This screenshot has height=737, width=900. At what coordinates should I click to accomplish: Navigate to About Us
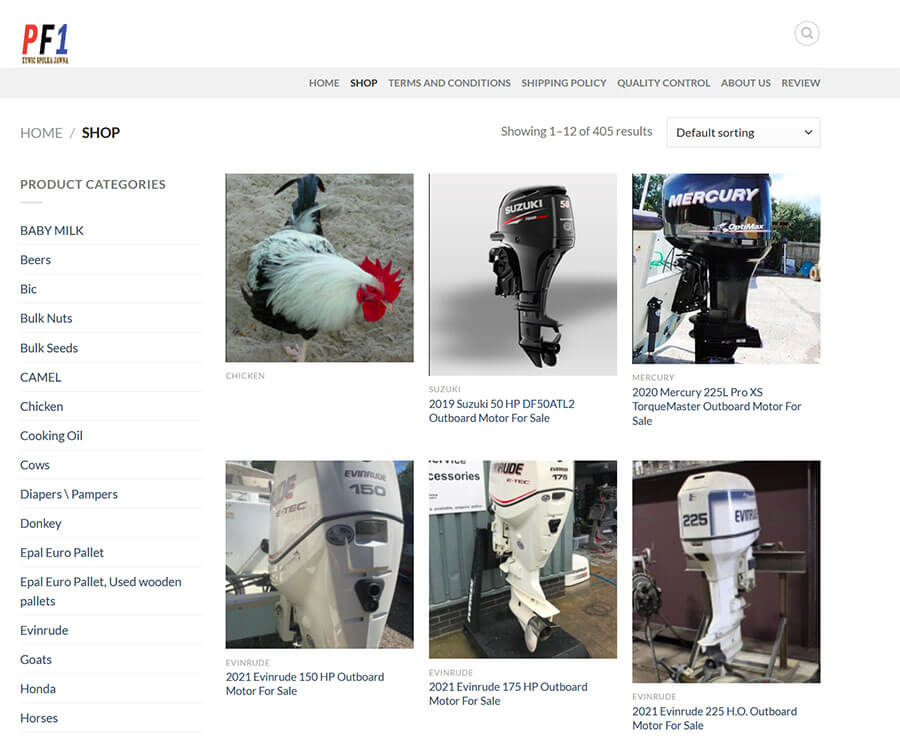pos(745,83)
